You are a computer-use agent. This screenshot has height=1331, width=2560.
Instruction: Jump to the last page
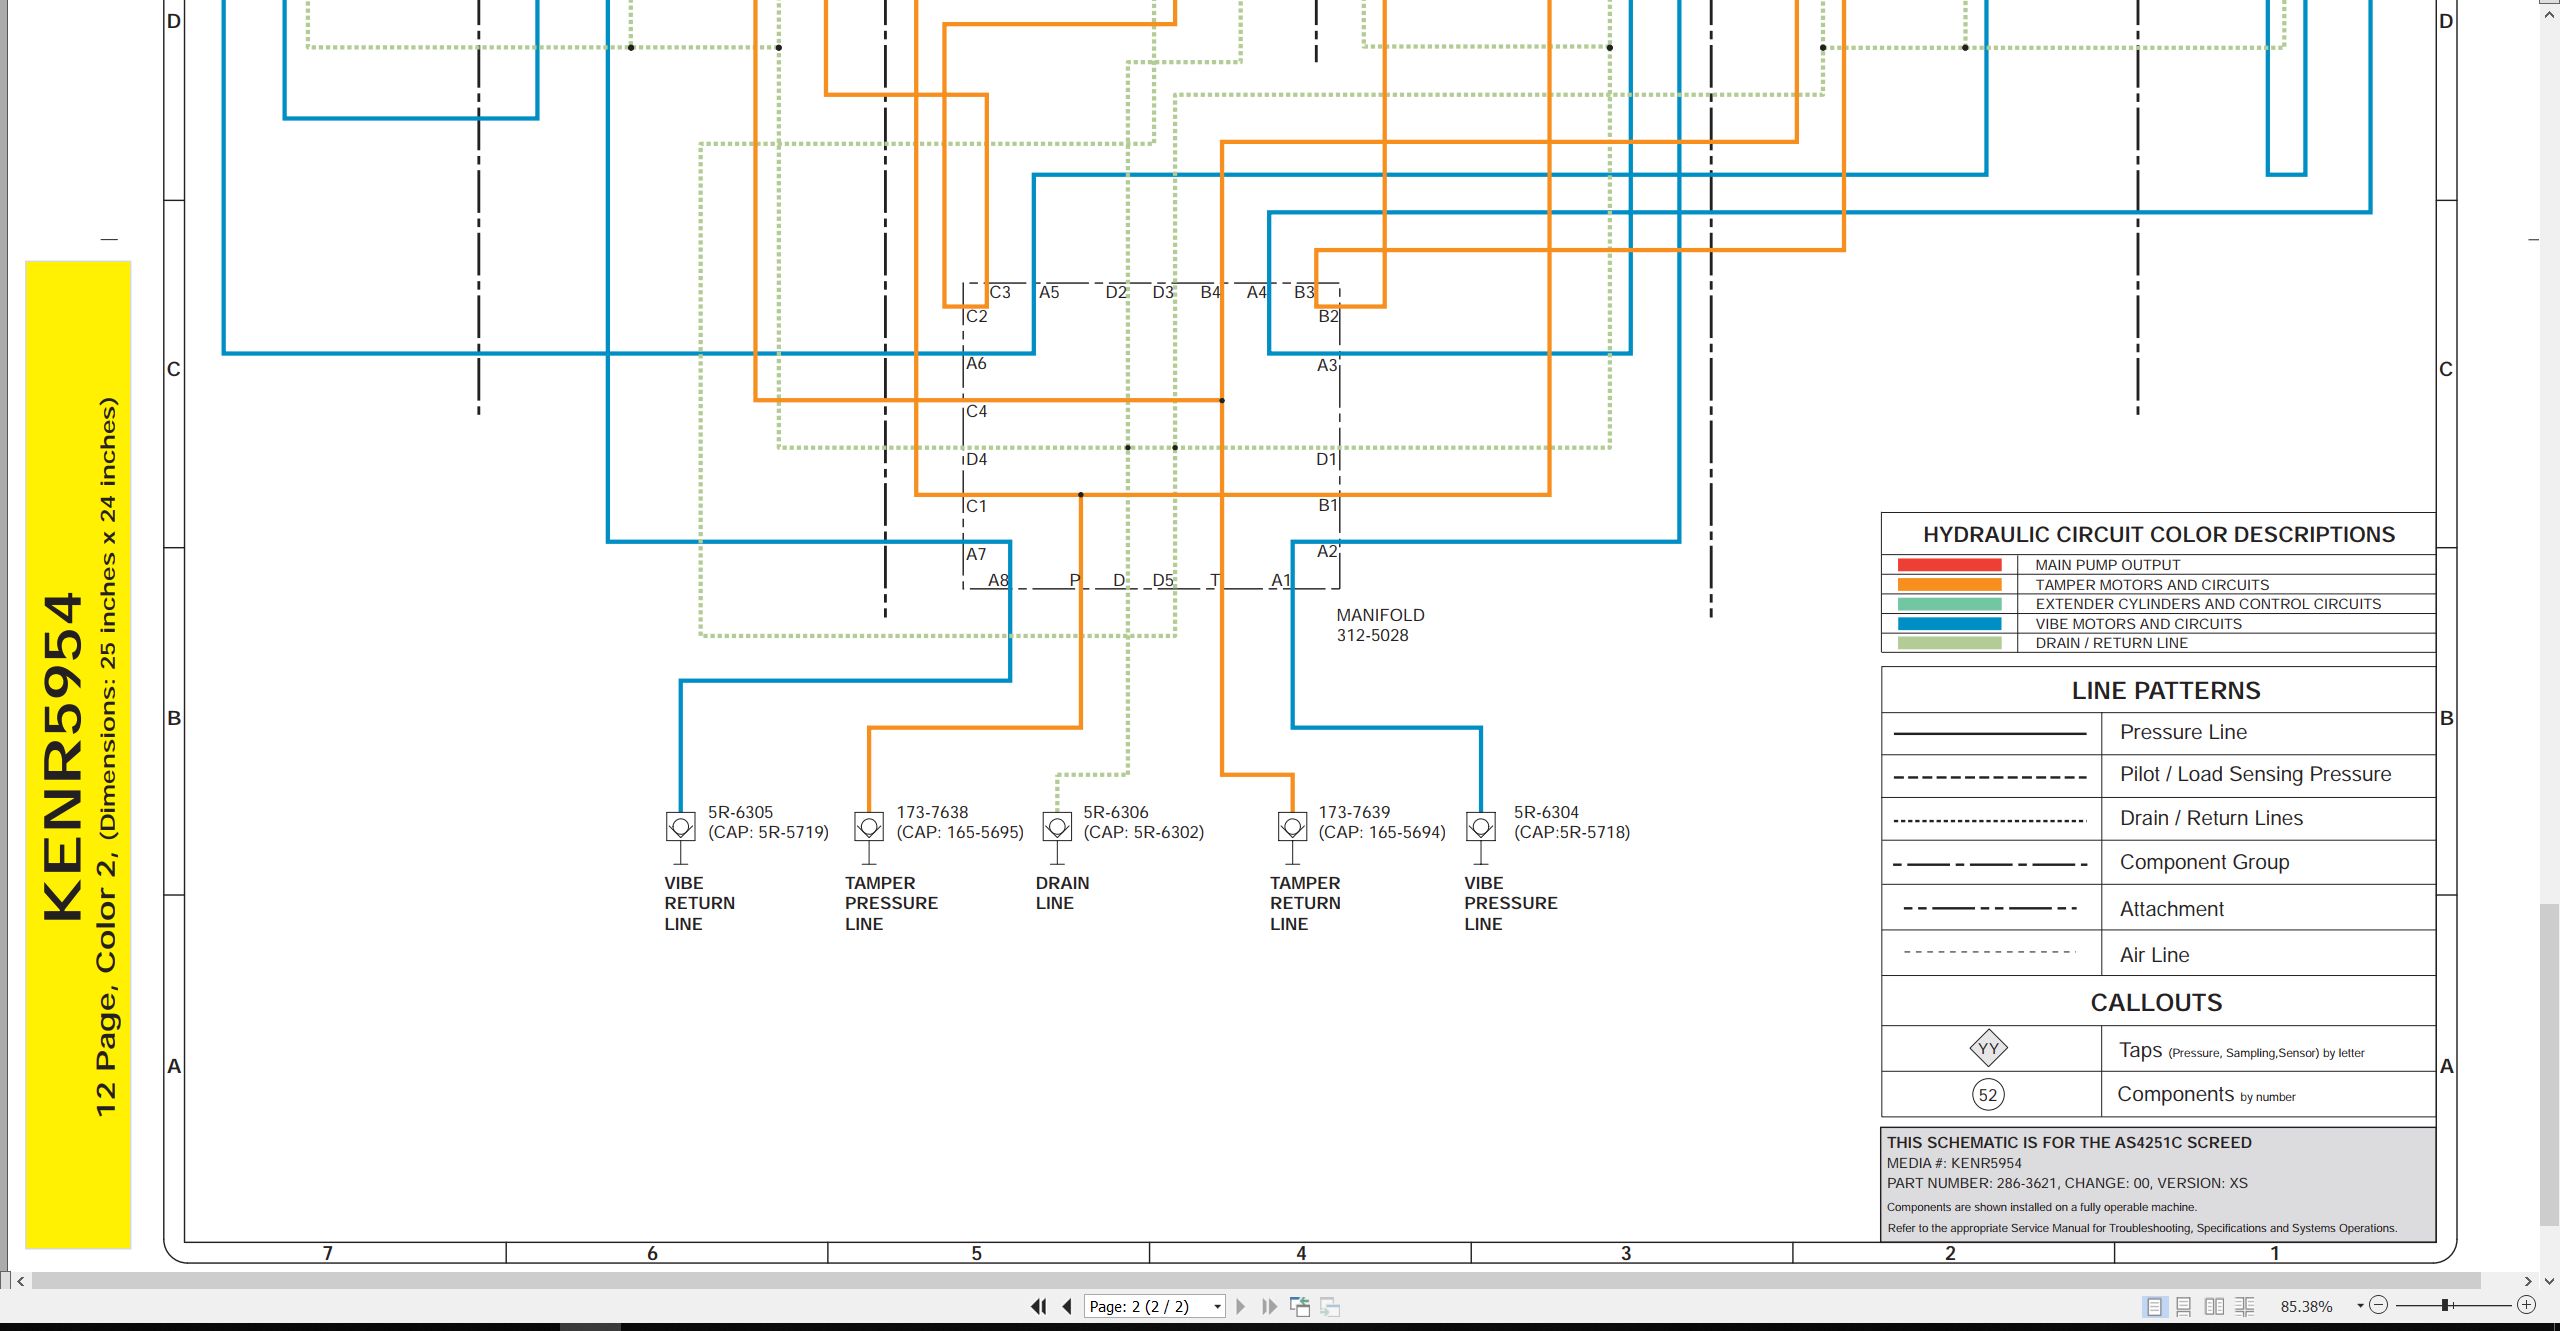point(1269,1306)
